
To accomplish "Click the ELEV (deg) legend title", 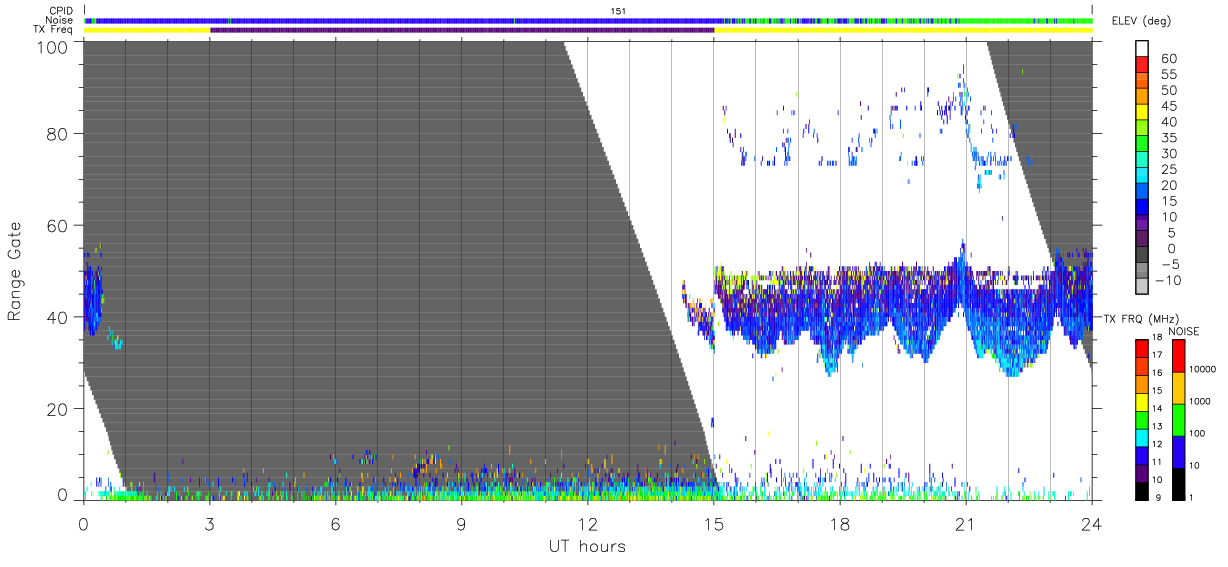I will (1142, 21).
